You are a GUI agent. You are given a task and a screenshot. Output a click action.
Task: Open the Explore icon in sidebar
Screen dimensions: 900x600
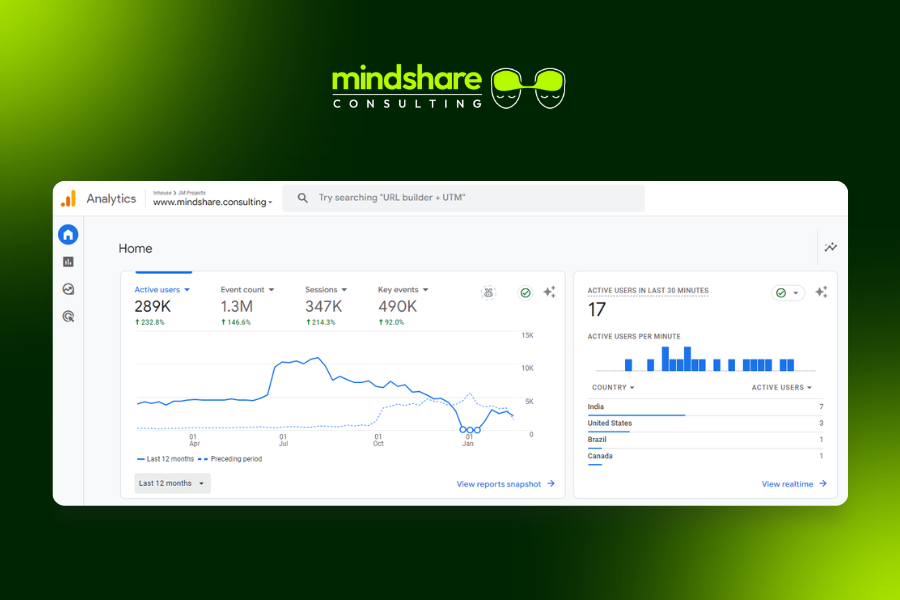68,289
